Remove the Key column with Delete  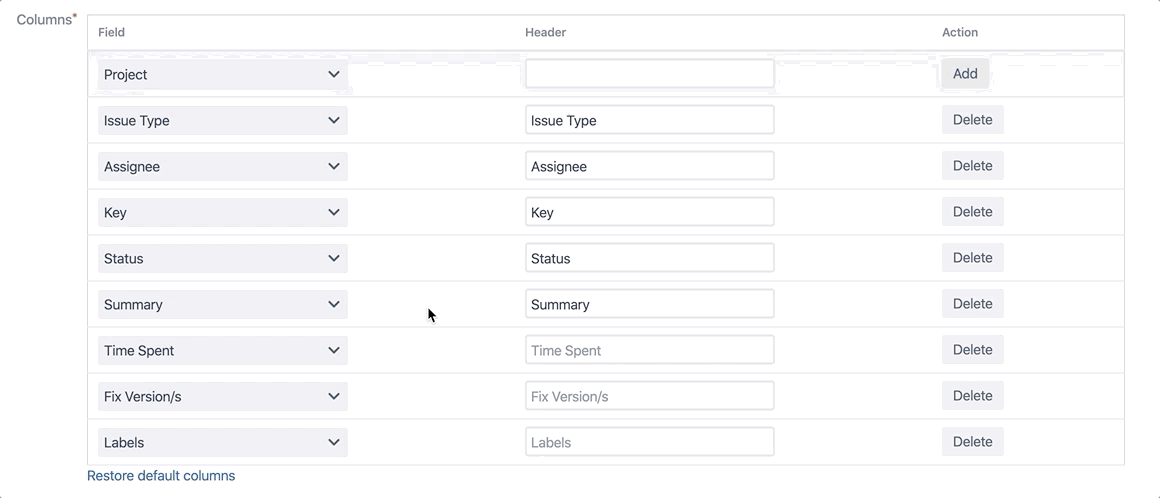[972, 212]
